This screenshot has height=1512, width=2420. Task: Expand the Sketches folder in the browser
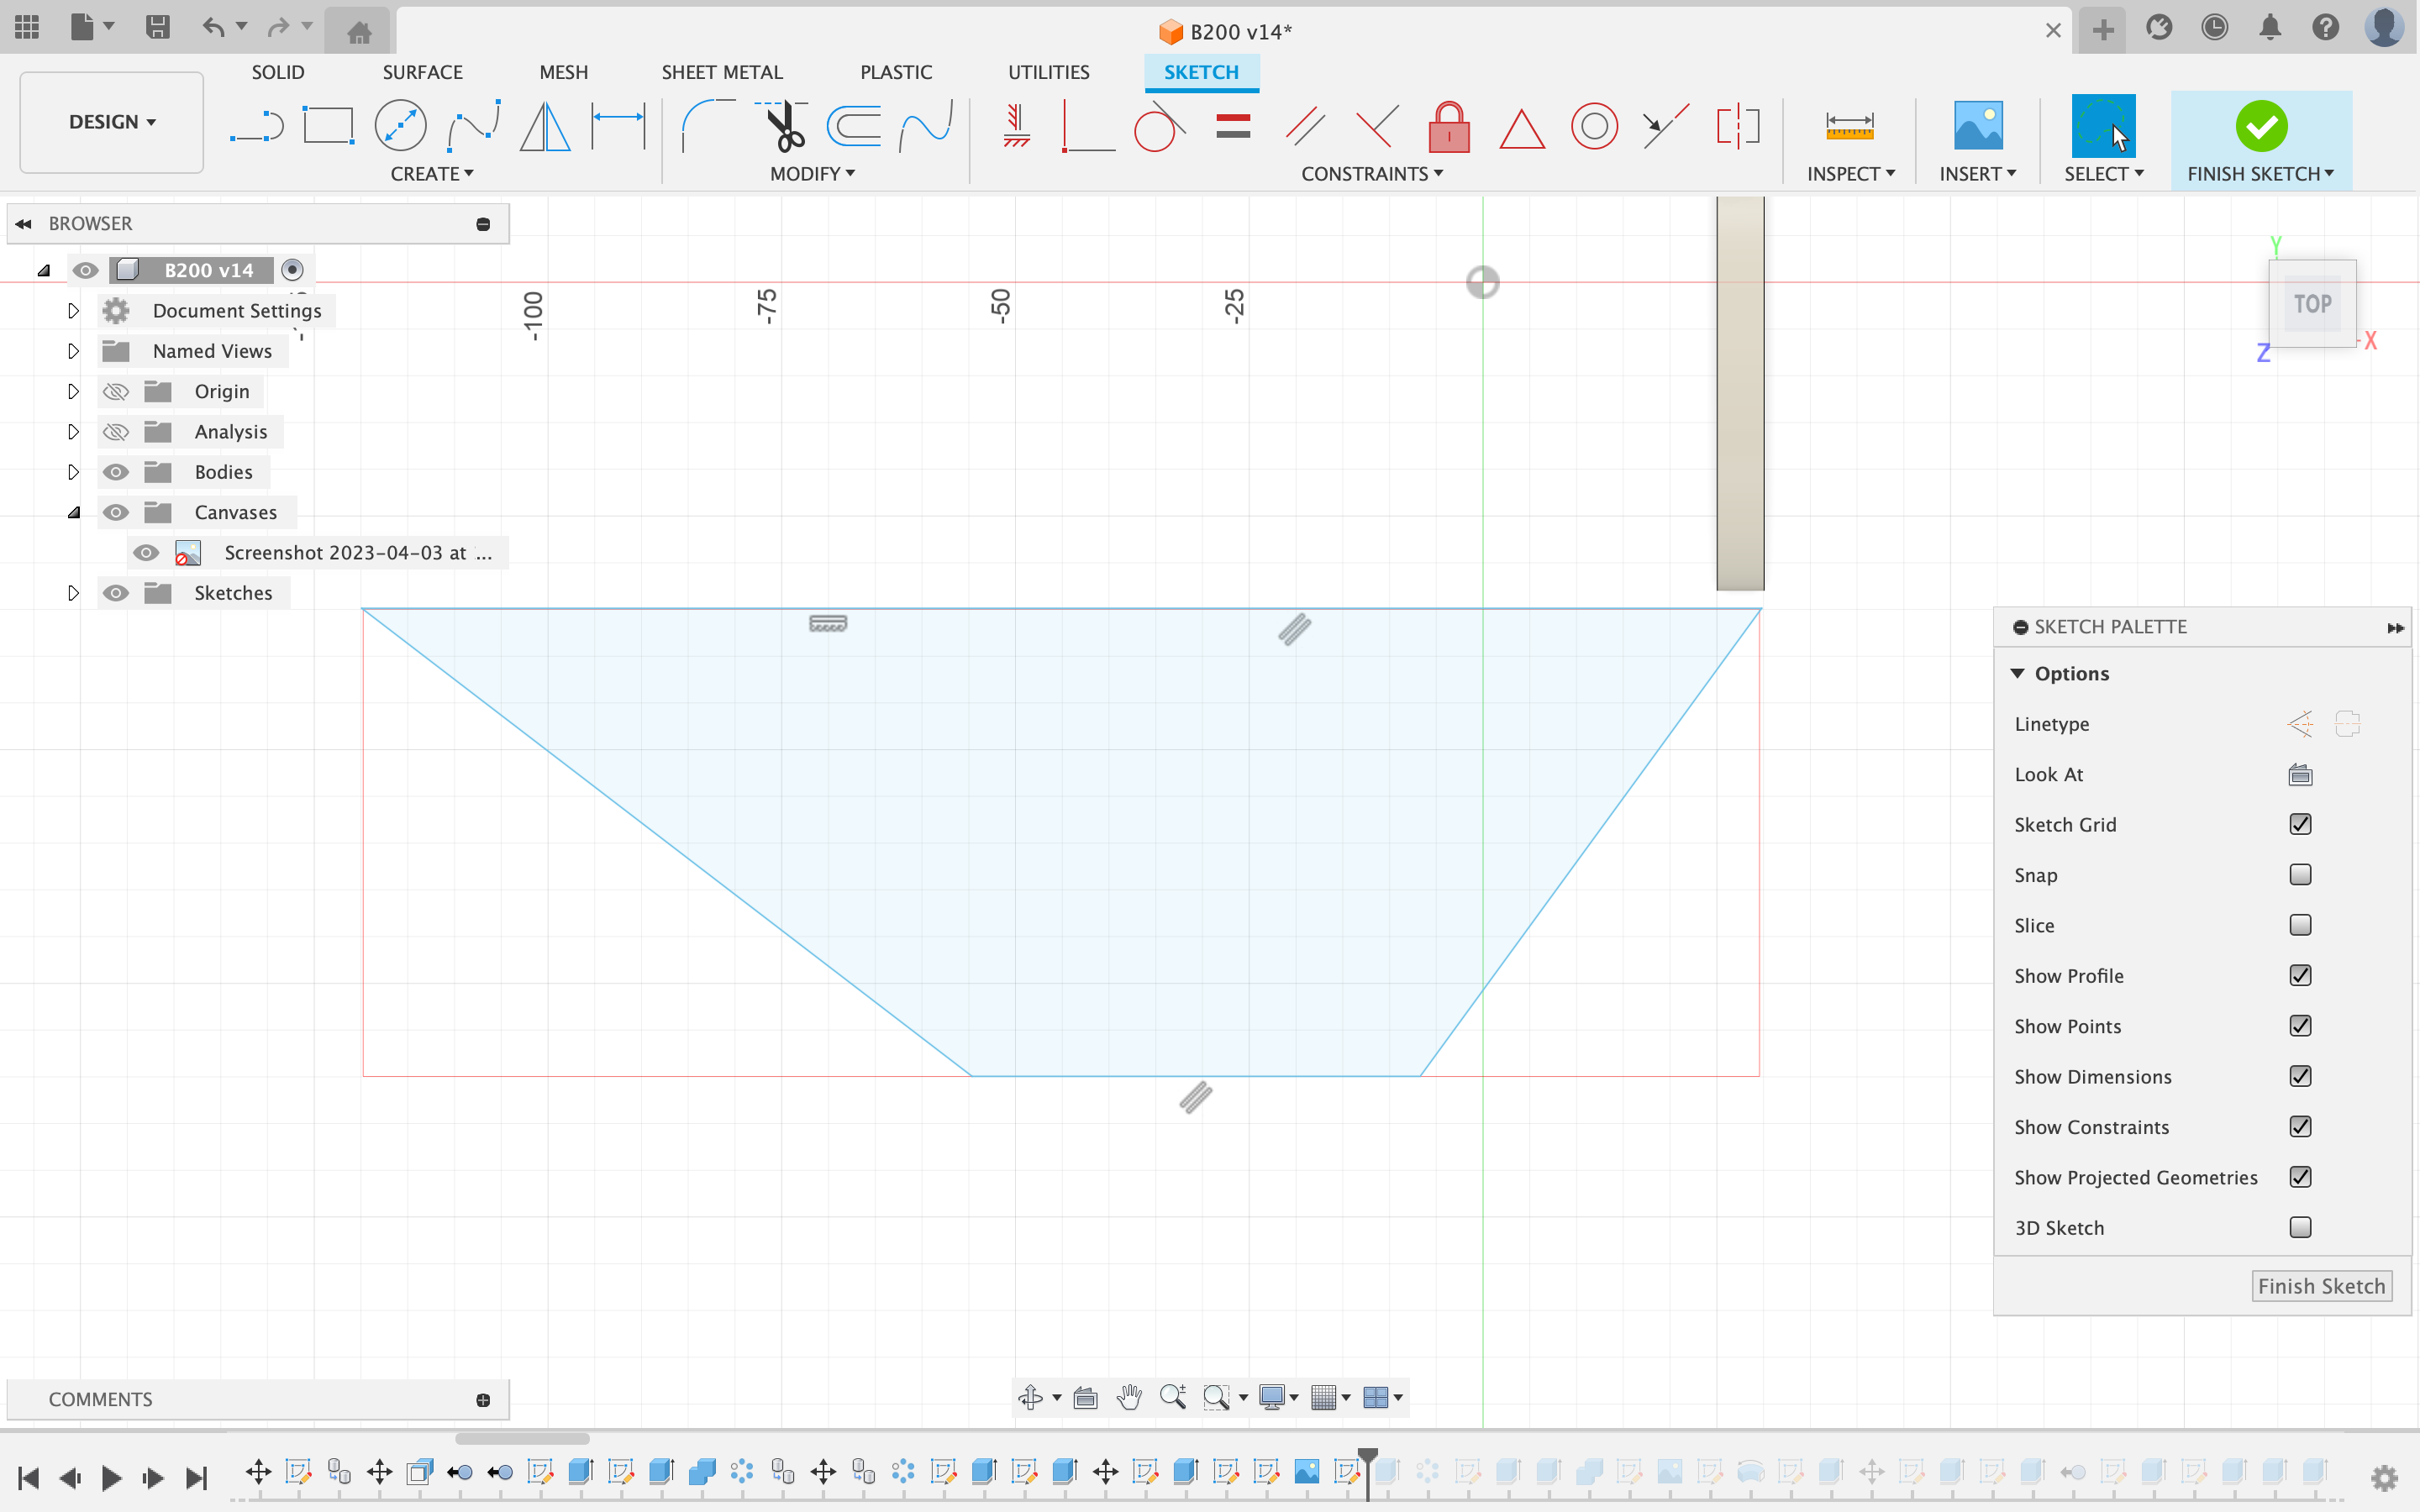click(72, 592)
